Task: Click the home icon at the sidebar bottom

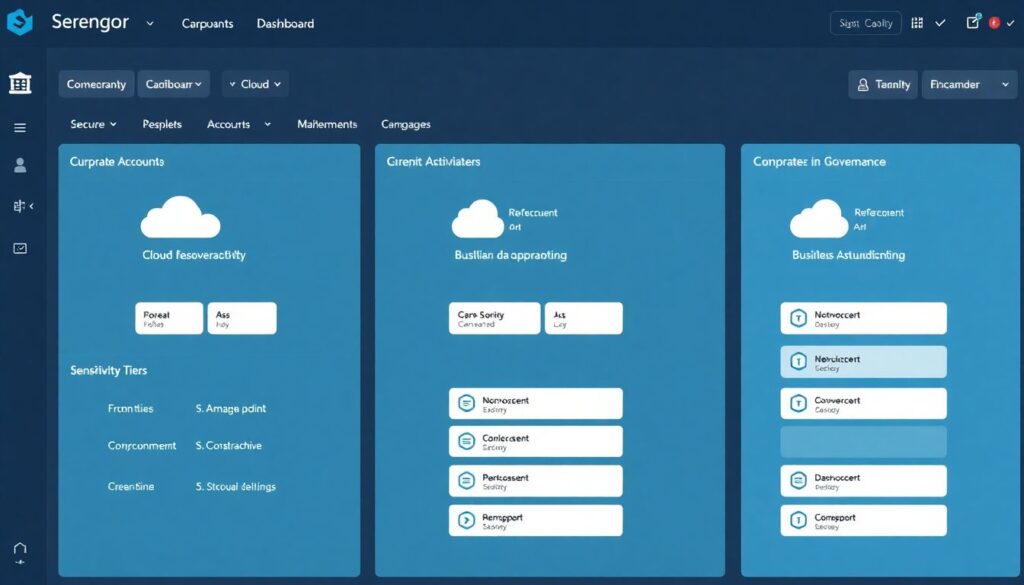Action: pos(20,550)
